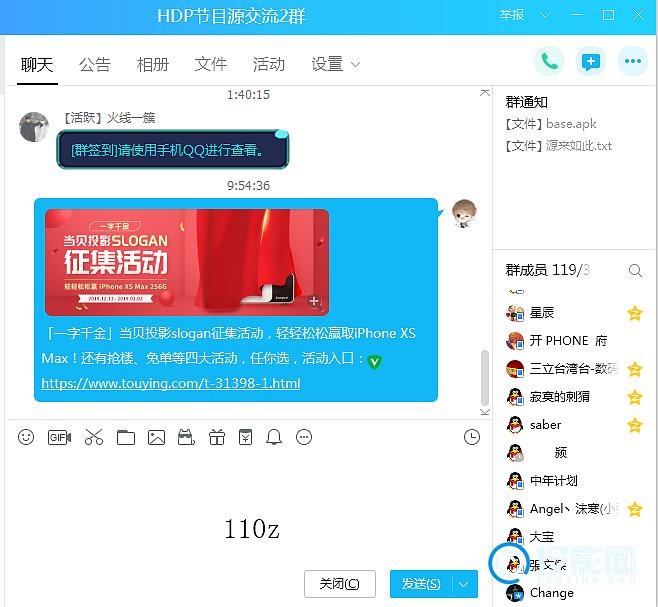Click star badge next to 寂寞的刺猬

tap(634, 397)
